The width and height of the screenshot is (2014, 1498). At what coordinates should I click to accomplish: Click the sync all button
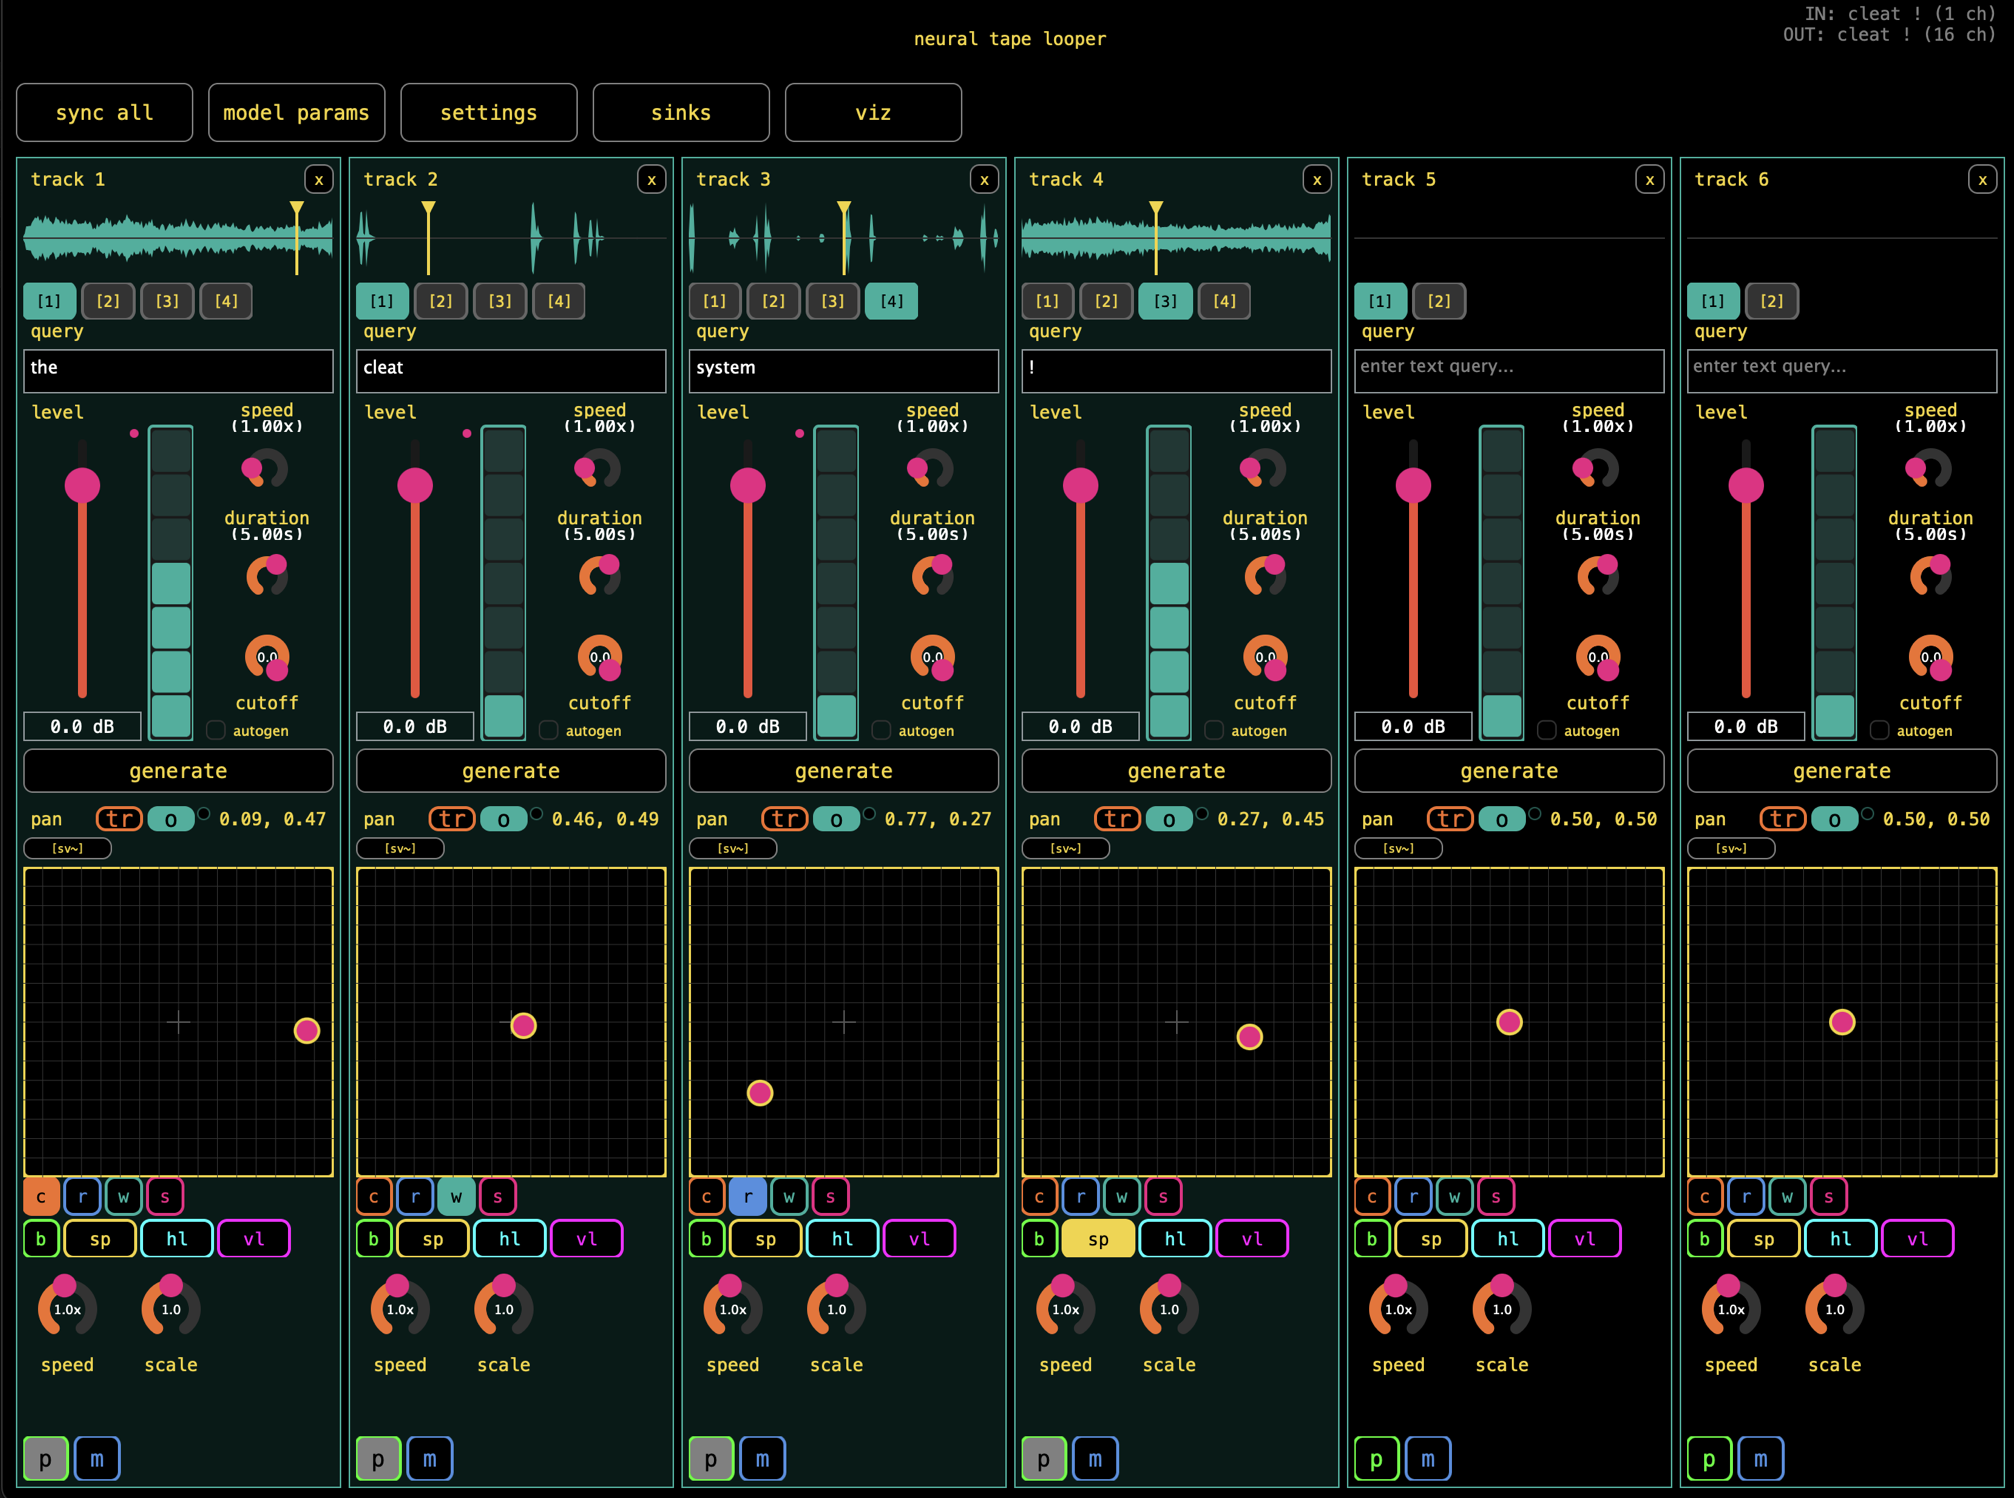[104, 112]
